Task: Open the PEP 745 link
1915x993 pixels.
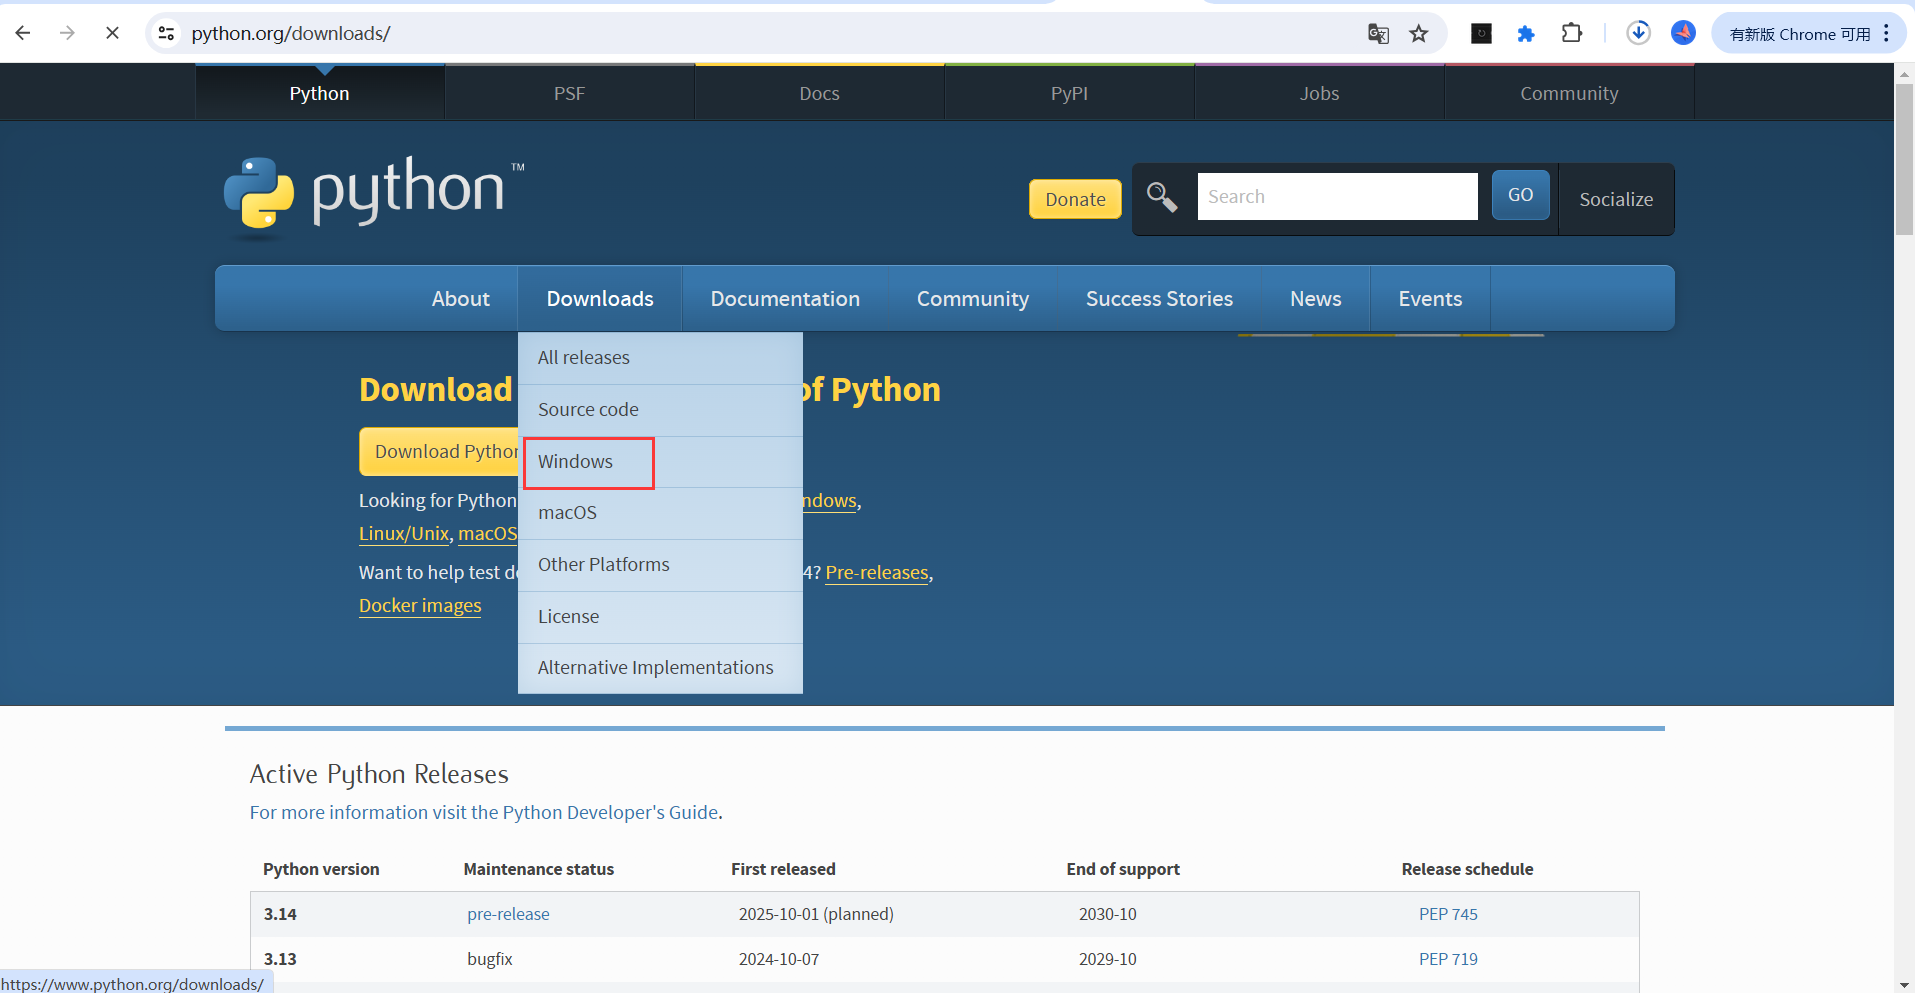Action: (x=1448, y=914)
